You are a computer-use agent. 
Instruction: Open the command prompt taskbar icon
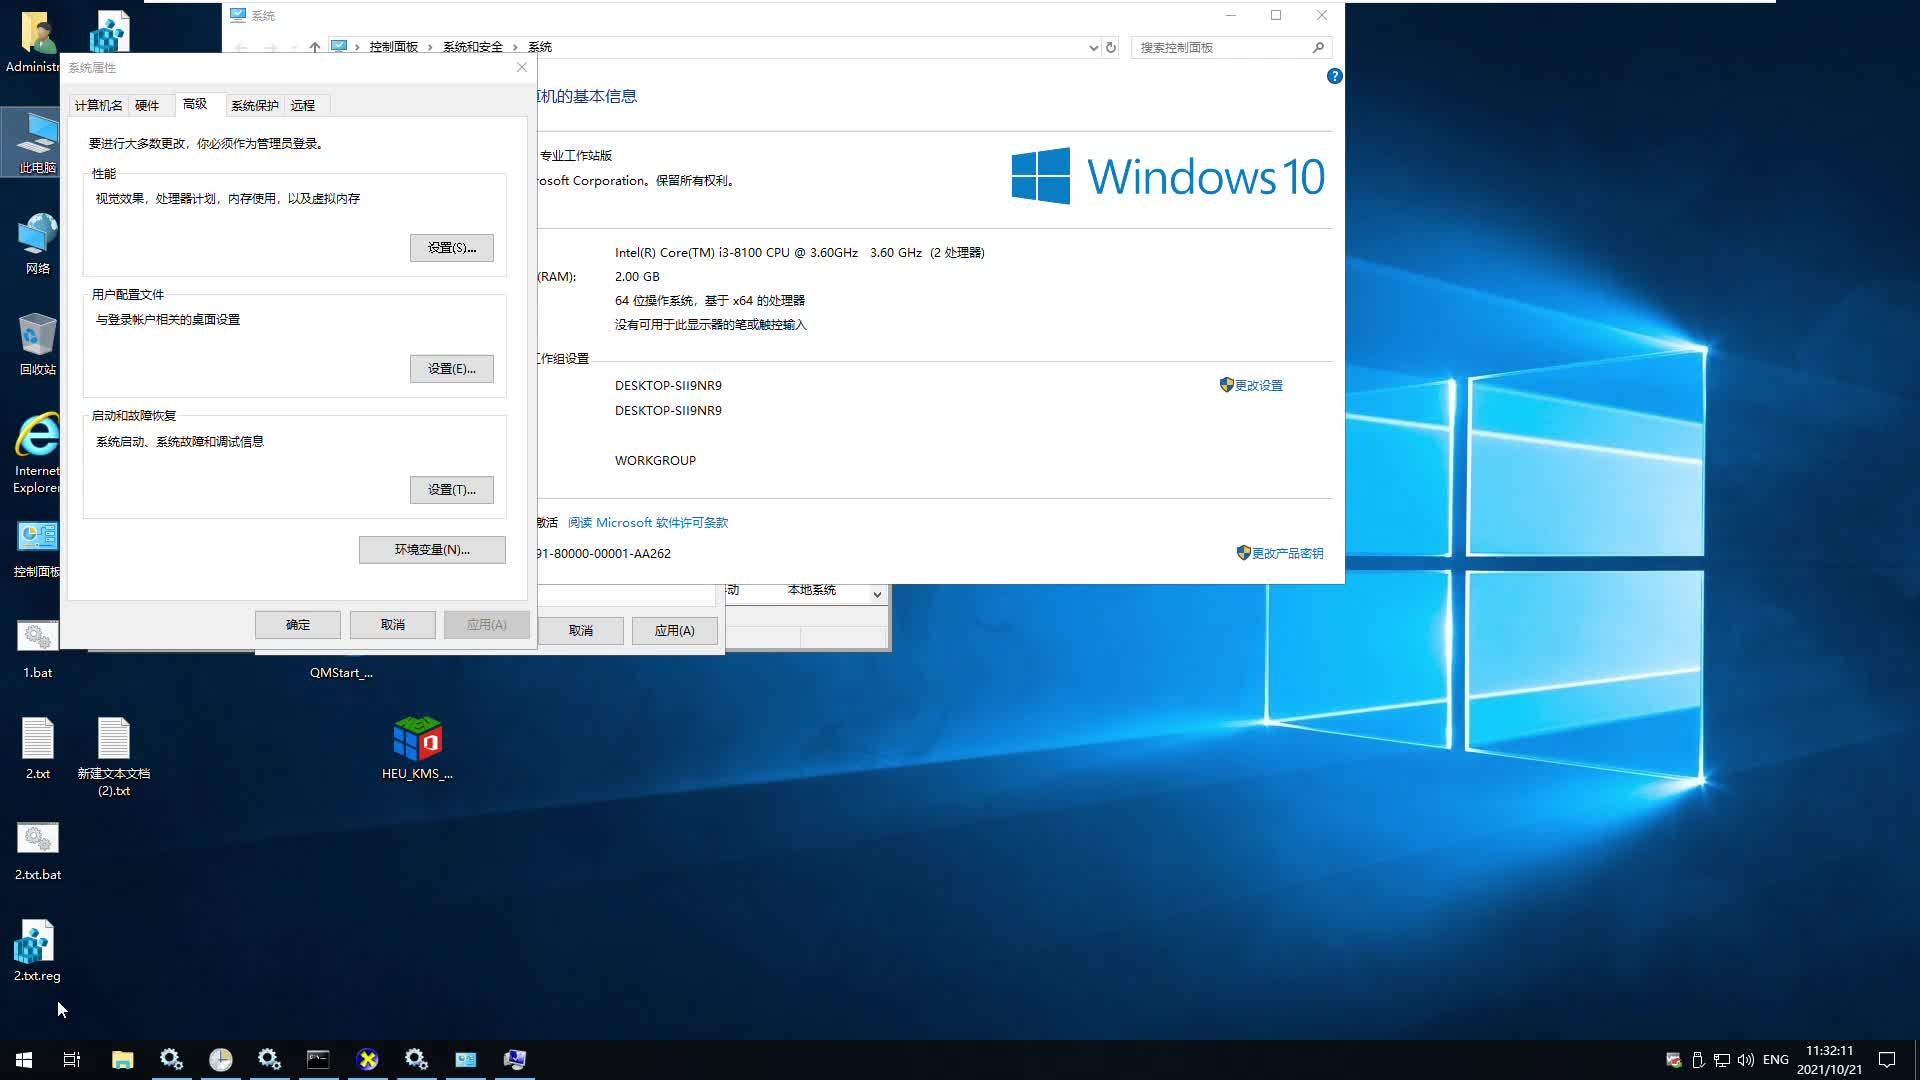tap(318, 1059)
